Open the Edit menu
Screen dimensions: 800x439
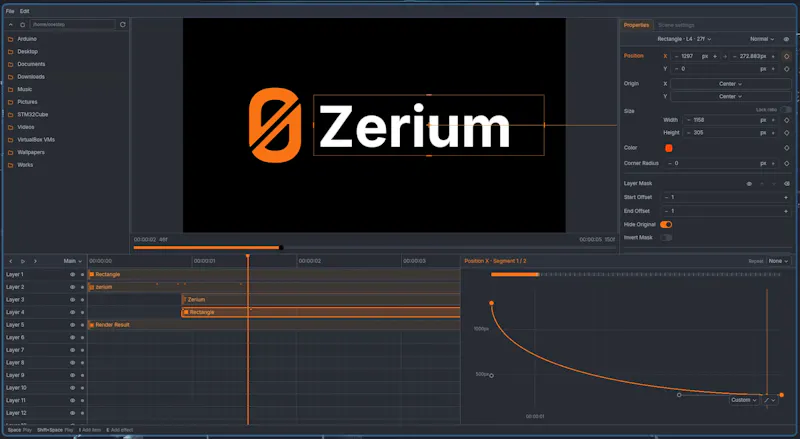pyautogui.click(x=24, y=11)
